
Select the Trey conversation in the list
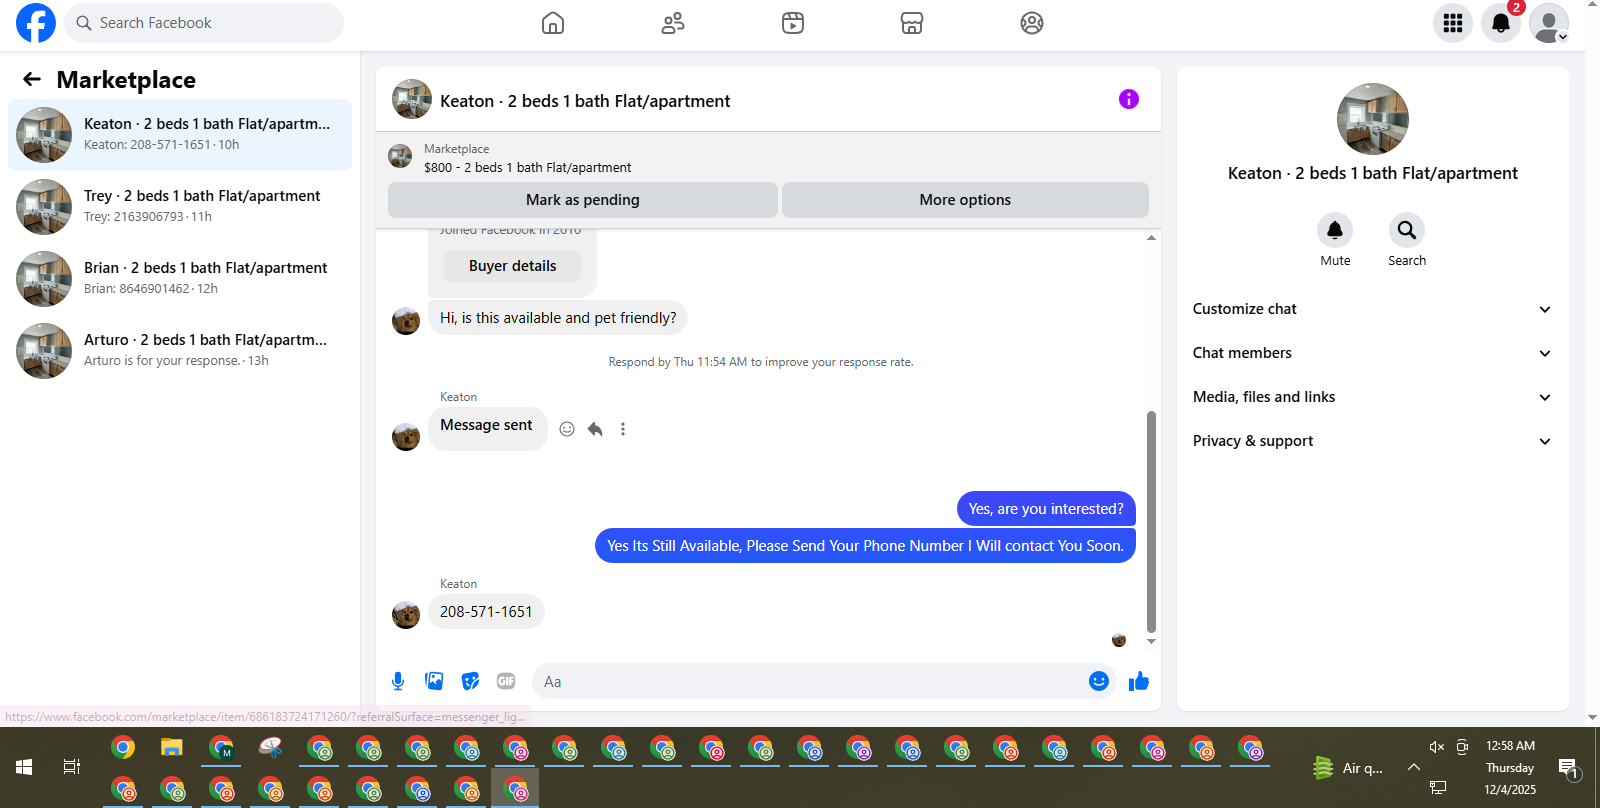click(x=180, y=207)
